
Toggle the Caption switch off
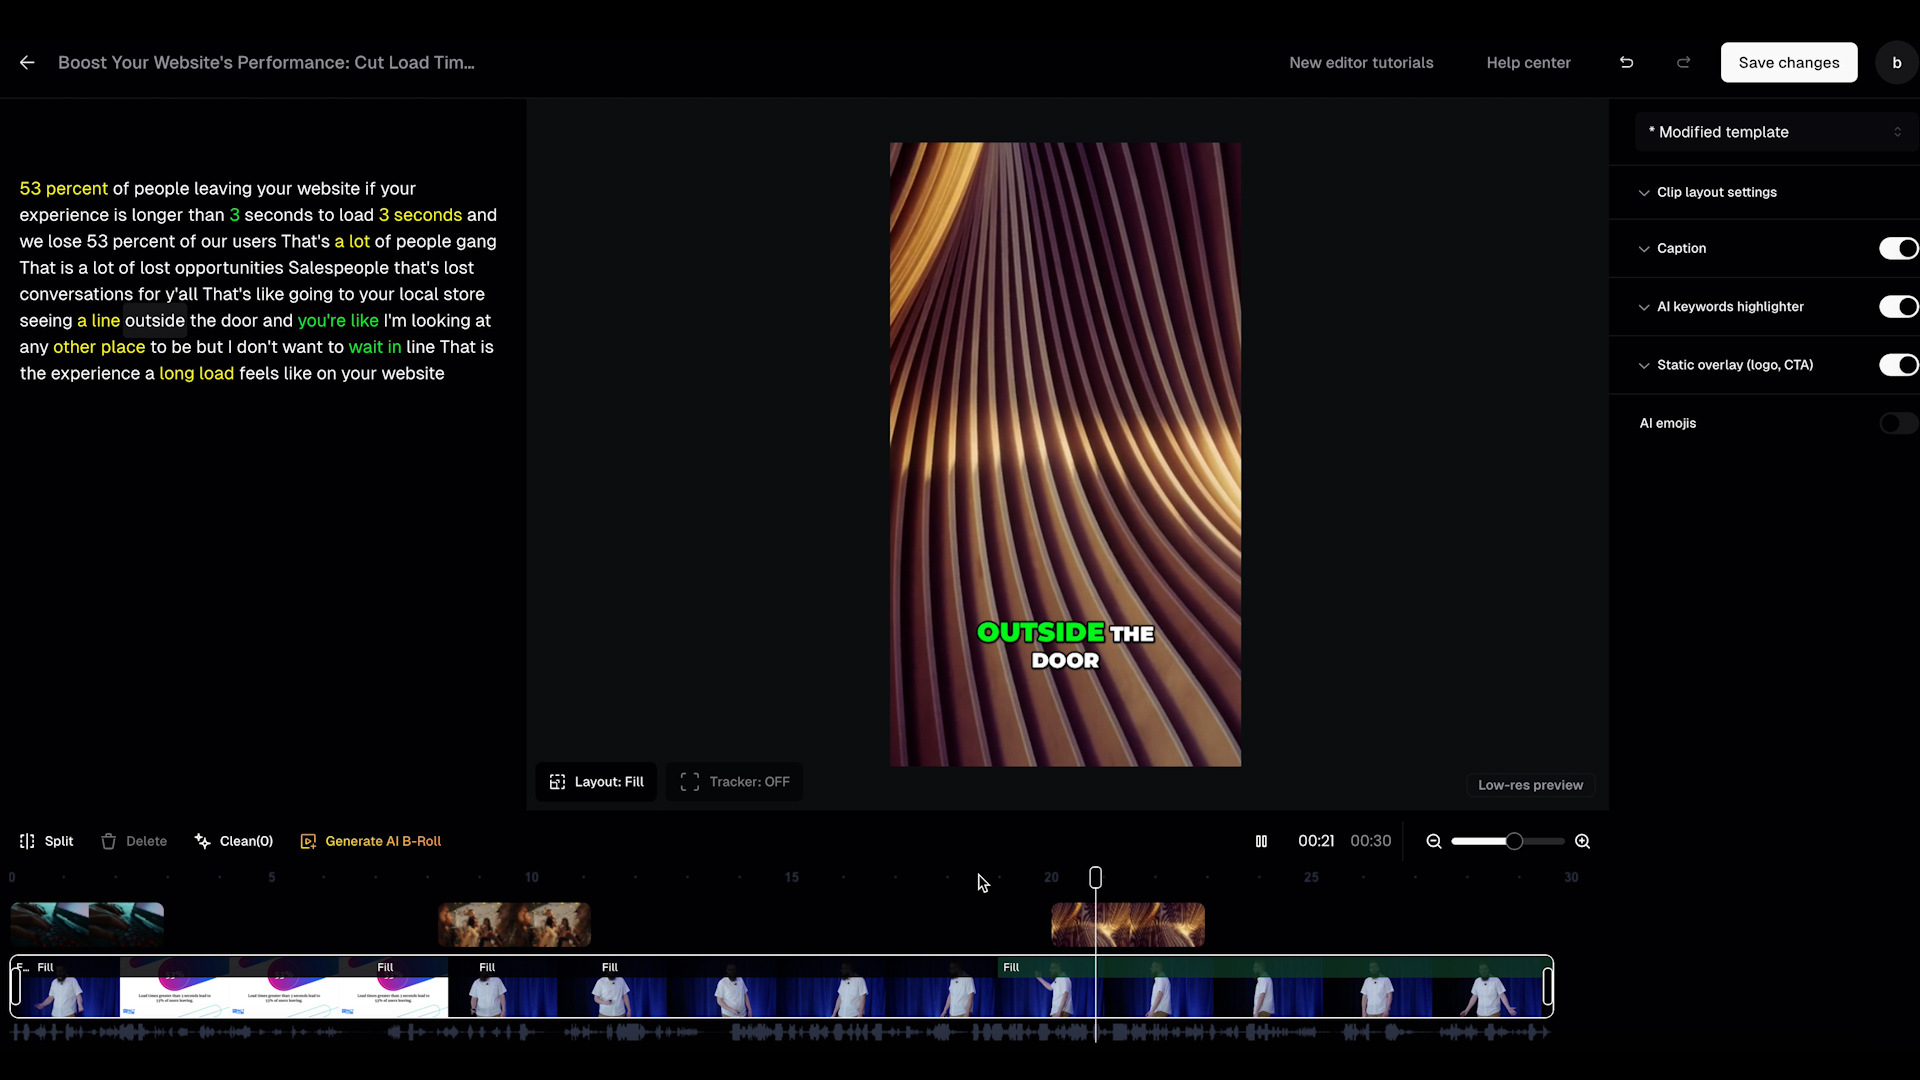[x=1897, y=248]
